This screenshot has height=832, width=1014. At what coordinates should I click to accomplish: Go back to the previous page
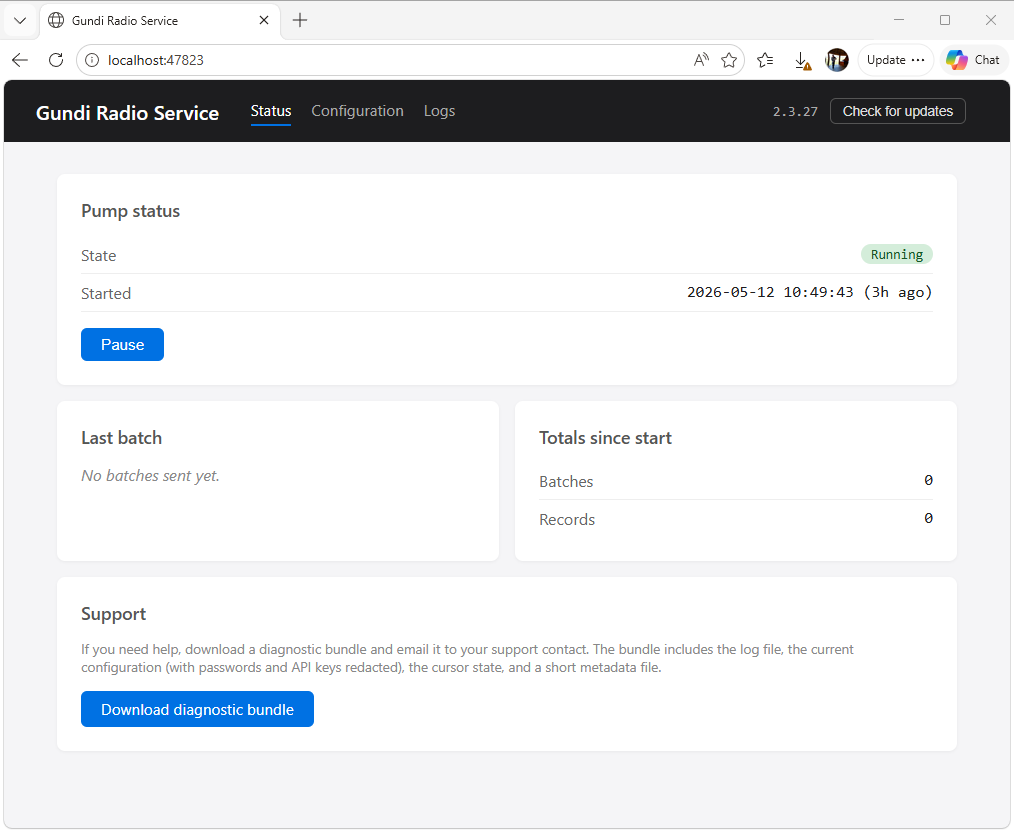tap(20, 60)
